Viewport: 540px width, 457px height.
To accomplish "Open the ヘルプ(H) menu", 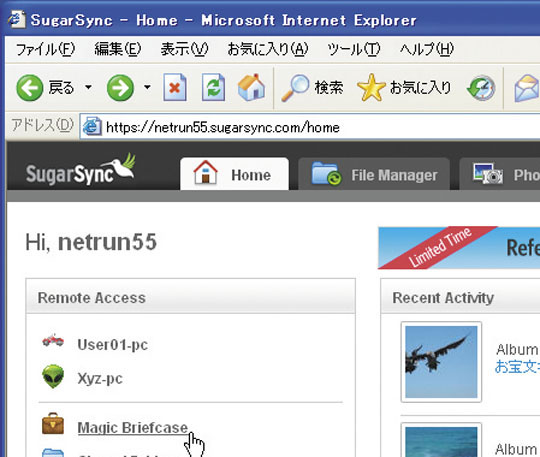I will click(426, 49).
